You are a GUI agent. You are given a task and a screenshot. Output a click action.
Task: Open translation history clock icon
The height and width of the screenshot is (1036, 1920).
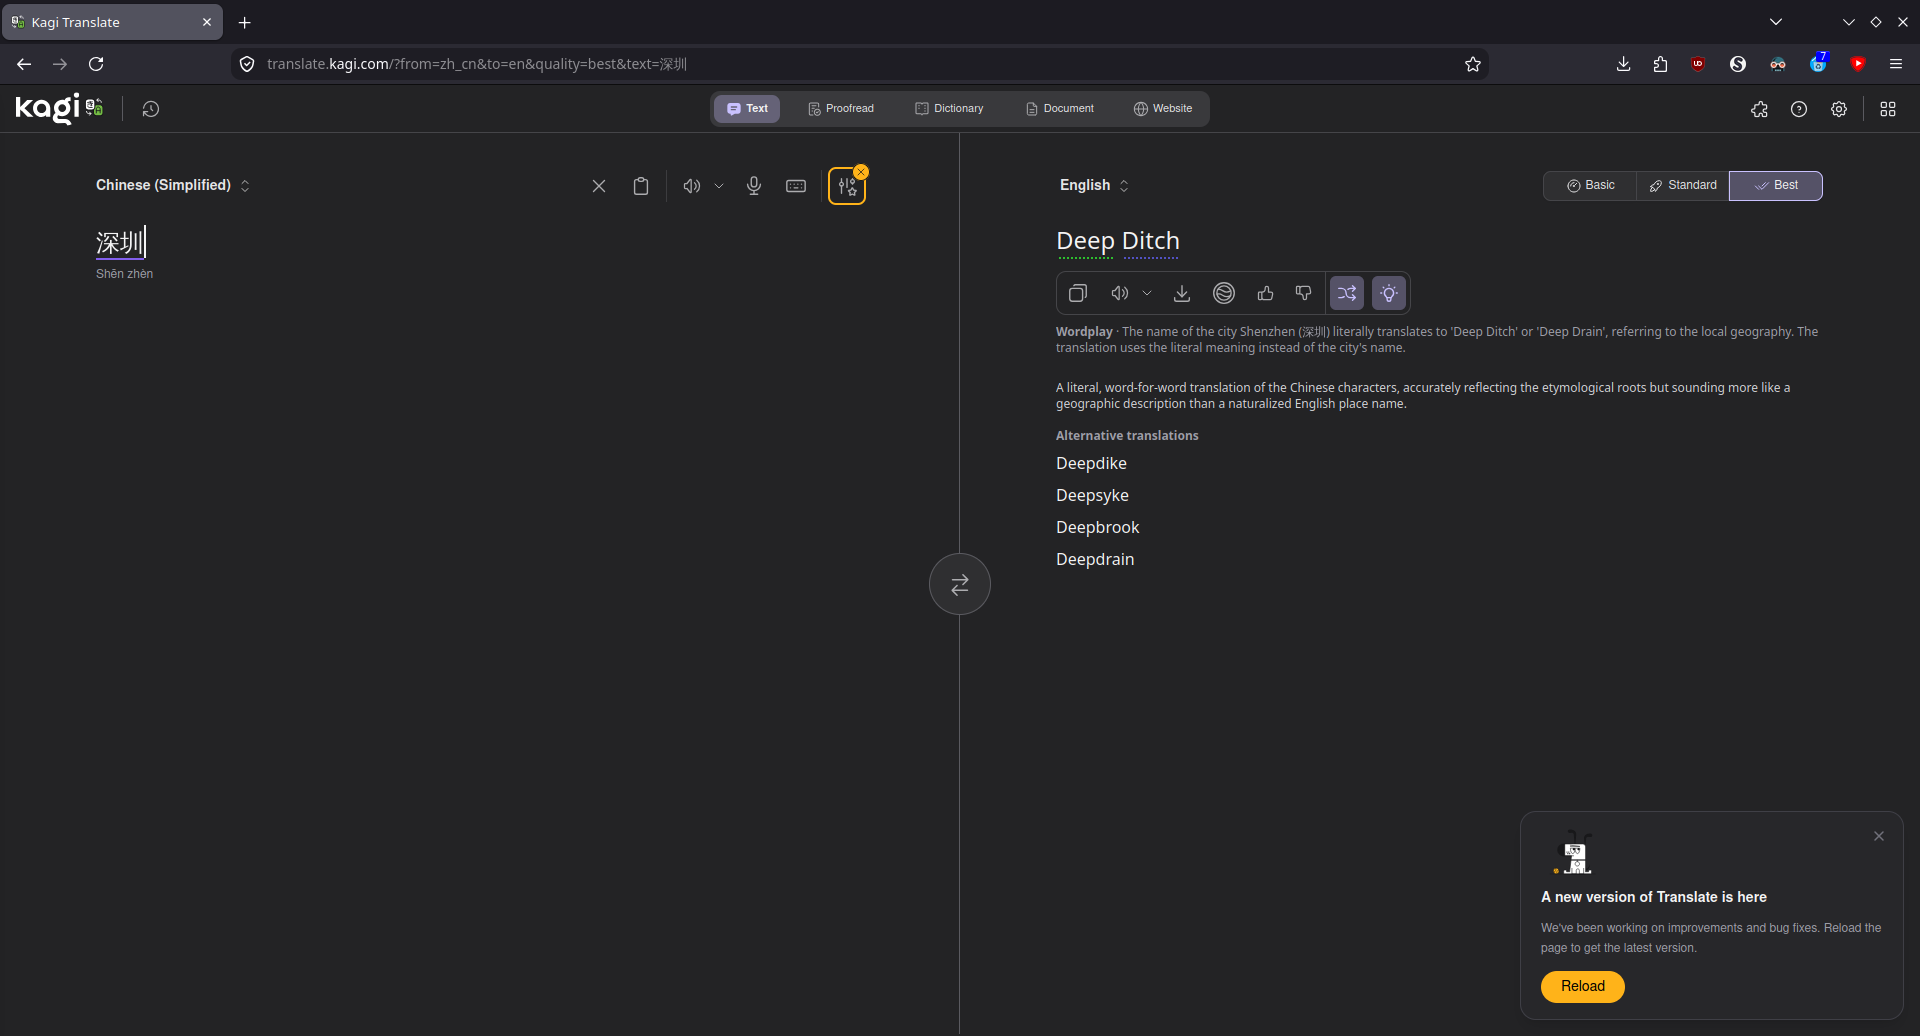tap(151, 109)
